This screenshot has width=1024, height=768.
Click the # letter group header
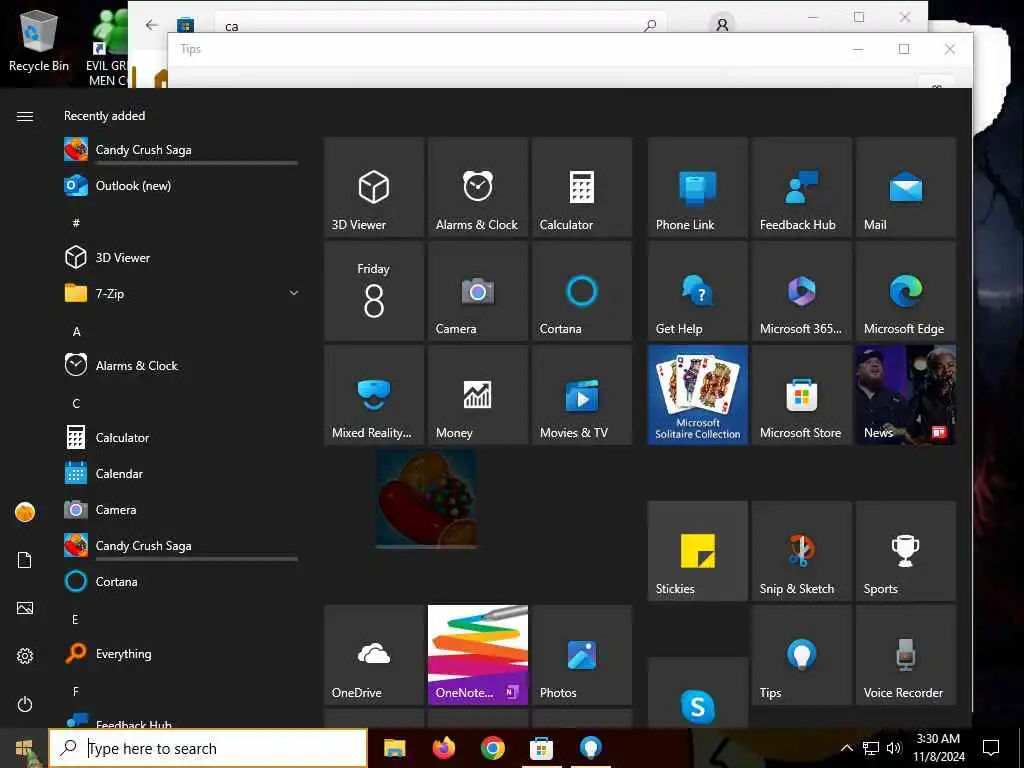point(76,223)
